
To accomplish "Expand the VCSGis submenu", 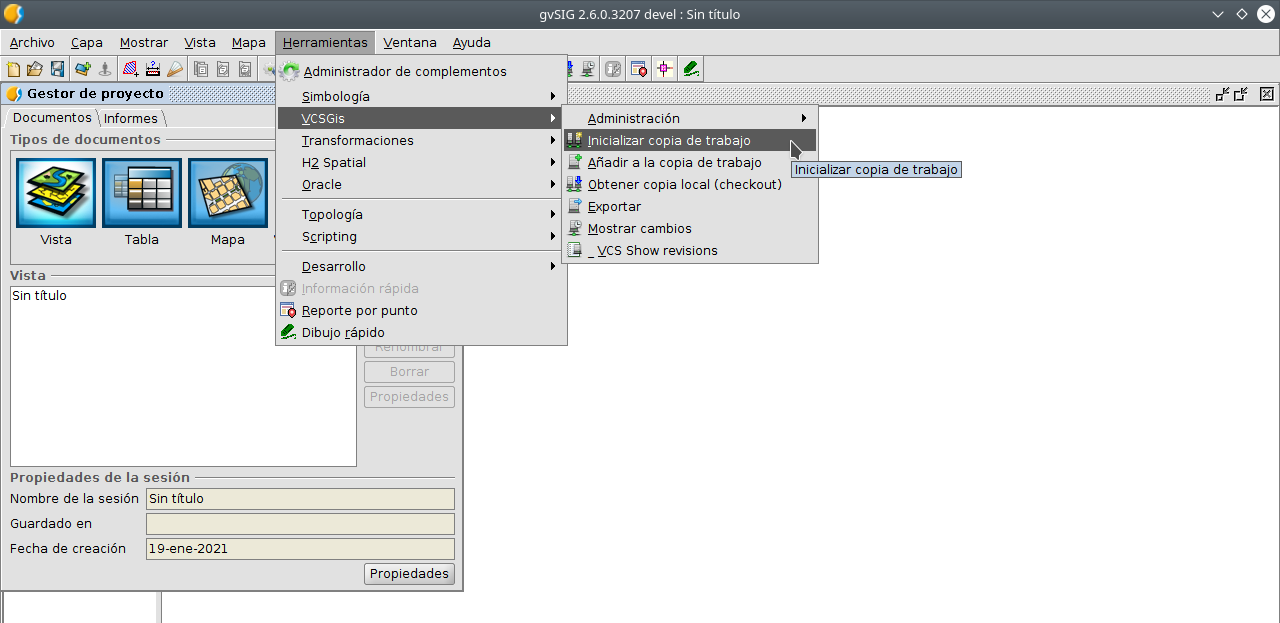I will [x=421, y=119].
